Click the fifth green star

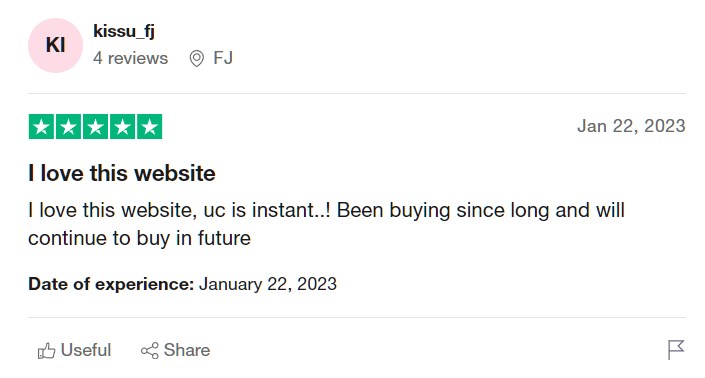coord(149,127)
